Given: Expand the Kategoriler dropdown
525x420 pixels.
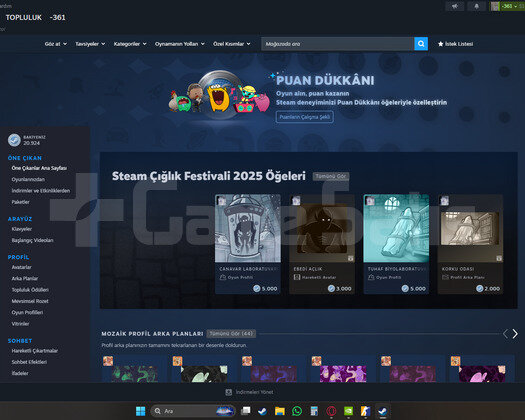Looking at the screenshot, I should pyautogui.click(x=130, y=44).
